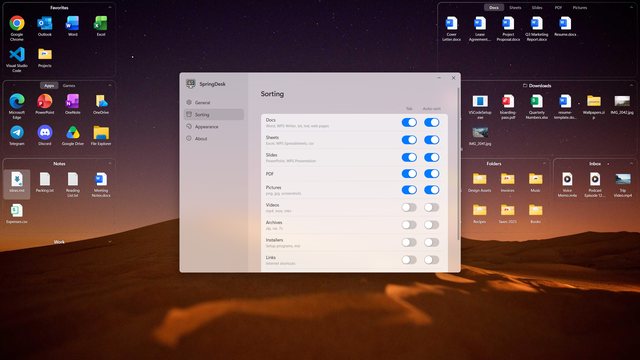640x360 pixels.
Task: Open Google Drive shortcut
Action: pos(73,136)
